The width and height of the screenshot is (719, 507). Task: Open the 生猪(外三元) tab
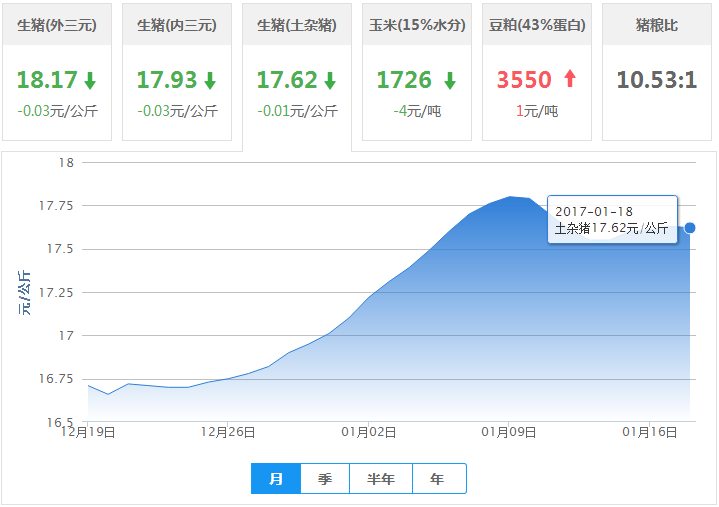tap(57, 25)
